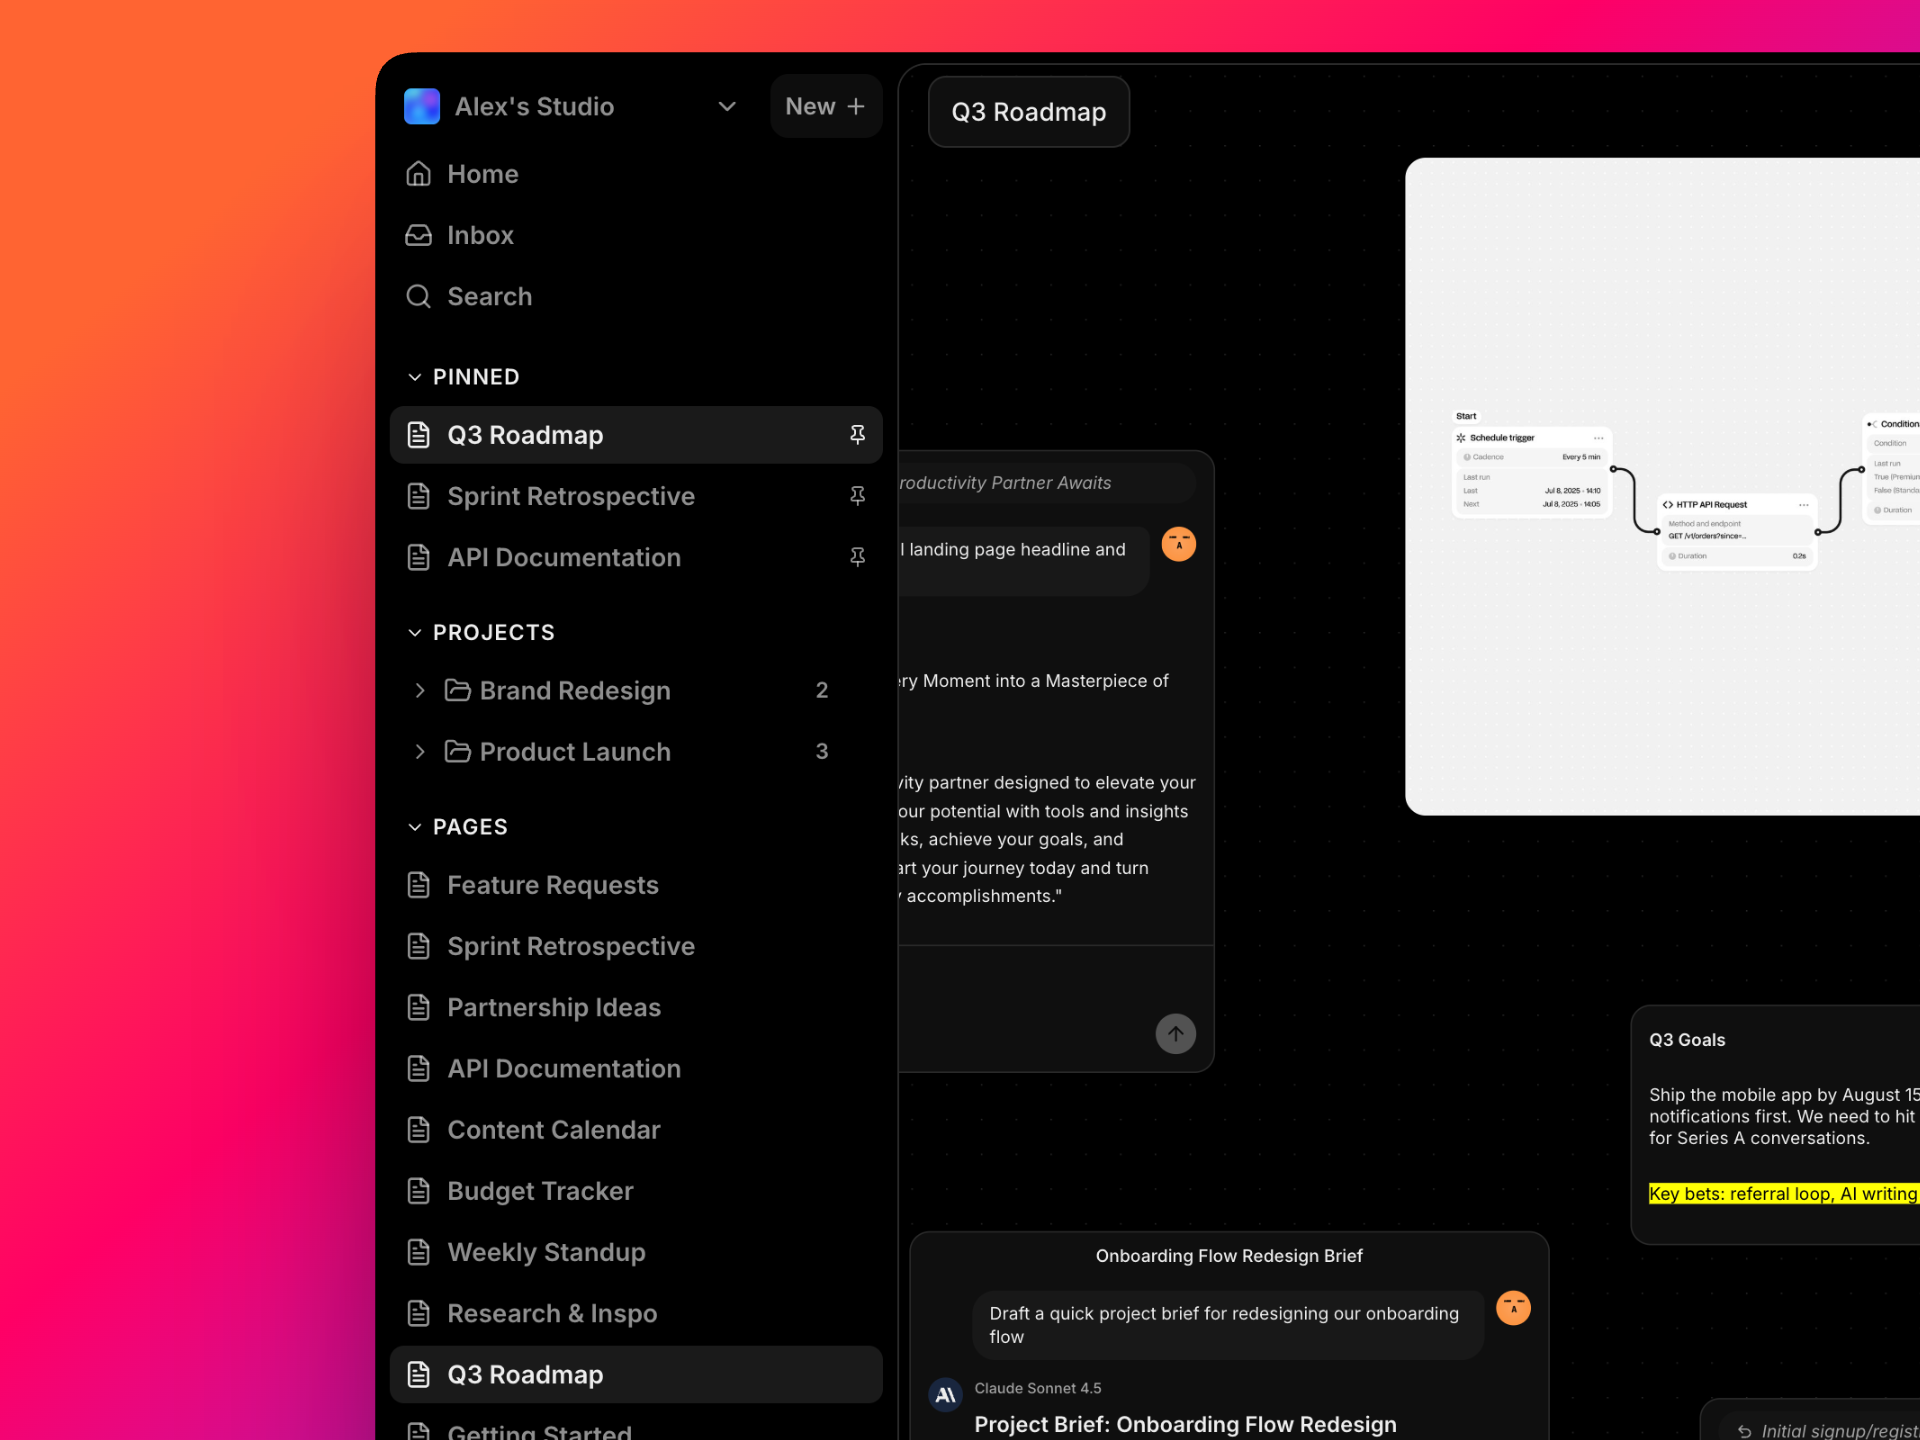Open the workspace dropdown next to Alex's Studio
The height and width of the screenshot is (1440, 1920).
pos(727,107)
